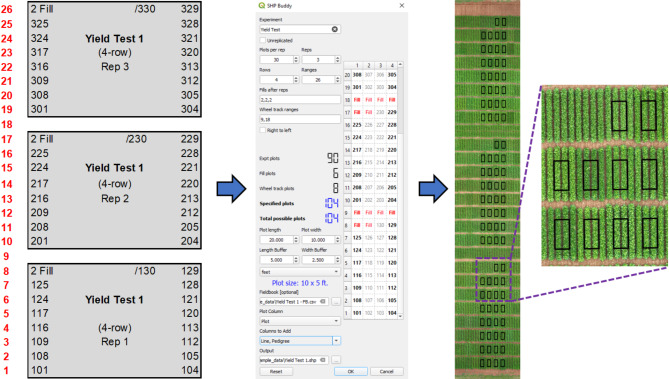
Task: Confirm with the OK button
Action: coord(351,371)
